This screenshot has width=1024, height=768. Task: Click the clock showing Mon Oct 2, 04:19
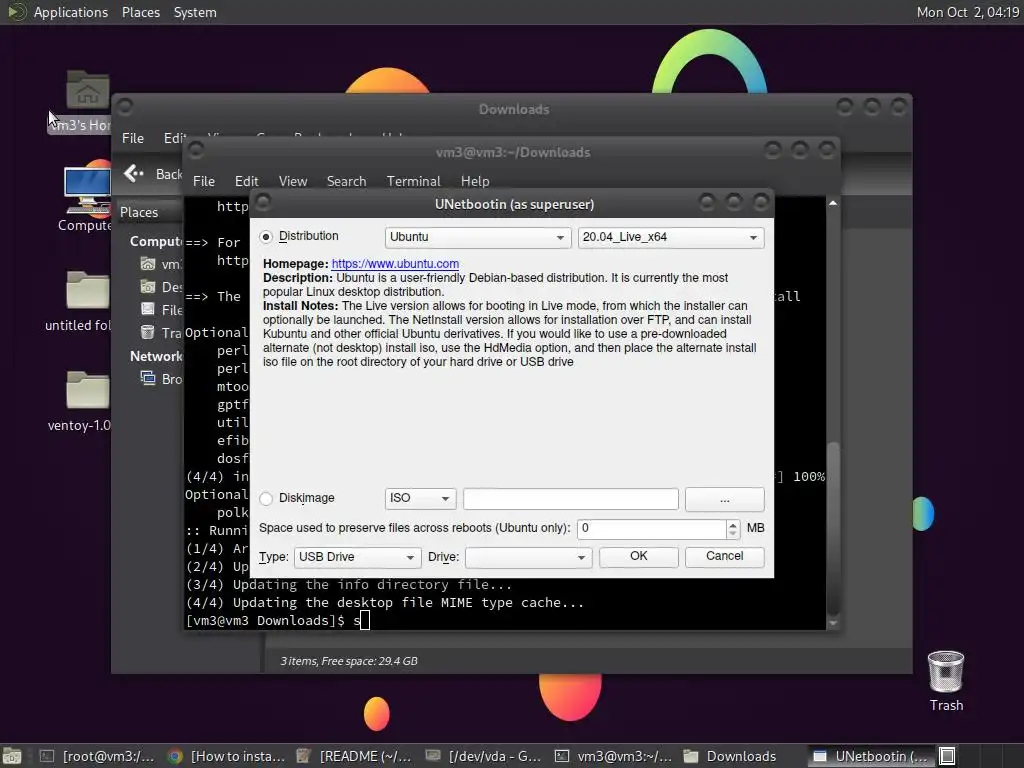point(967,12)
